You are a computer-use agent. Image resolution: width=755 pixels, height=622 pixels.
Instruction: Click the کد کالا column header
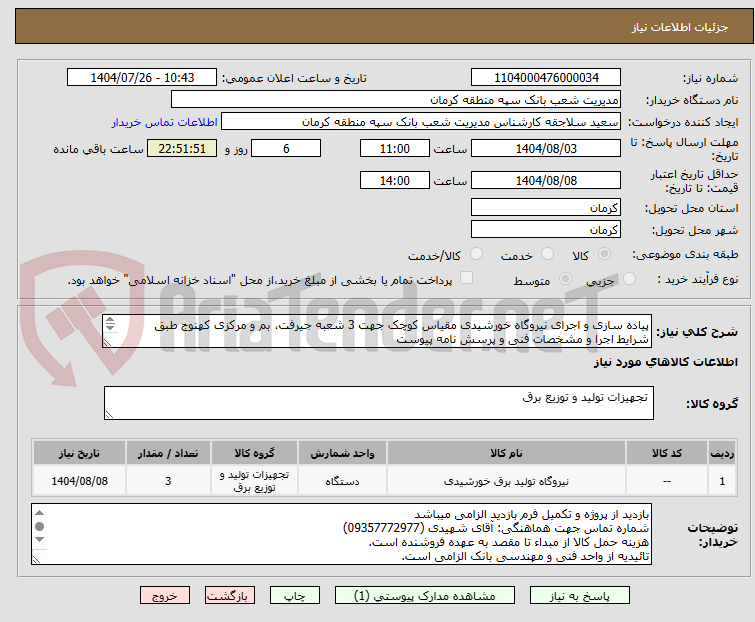pos(666,453)
